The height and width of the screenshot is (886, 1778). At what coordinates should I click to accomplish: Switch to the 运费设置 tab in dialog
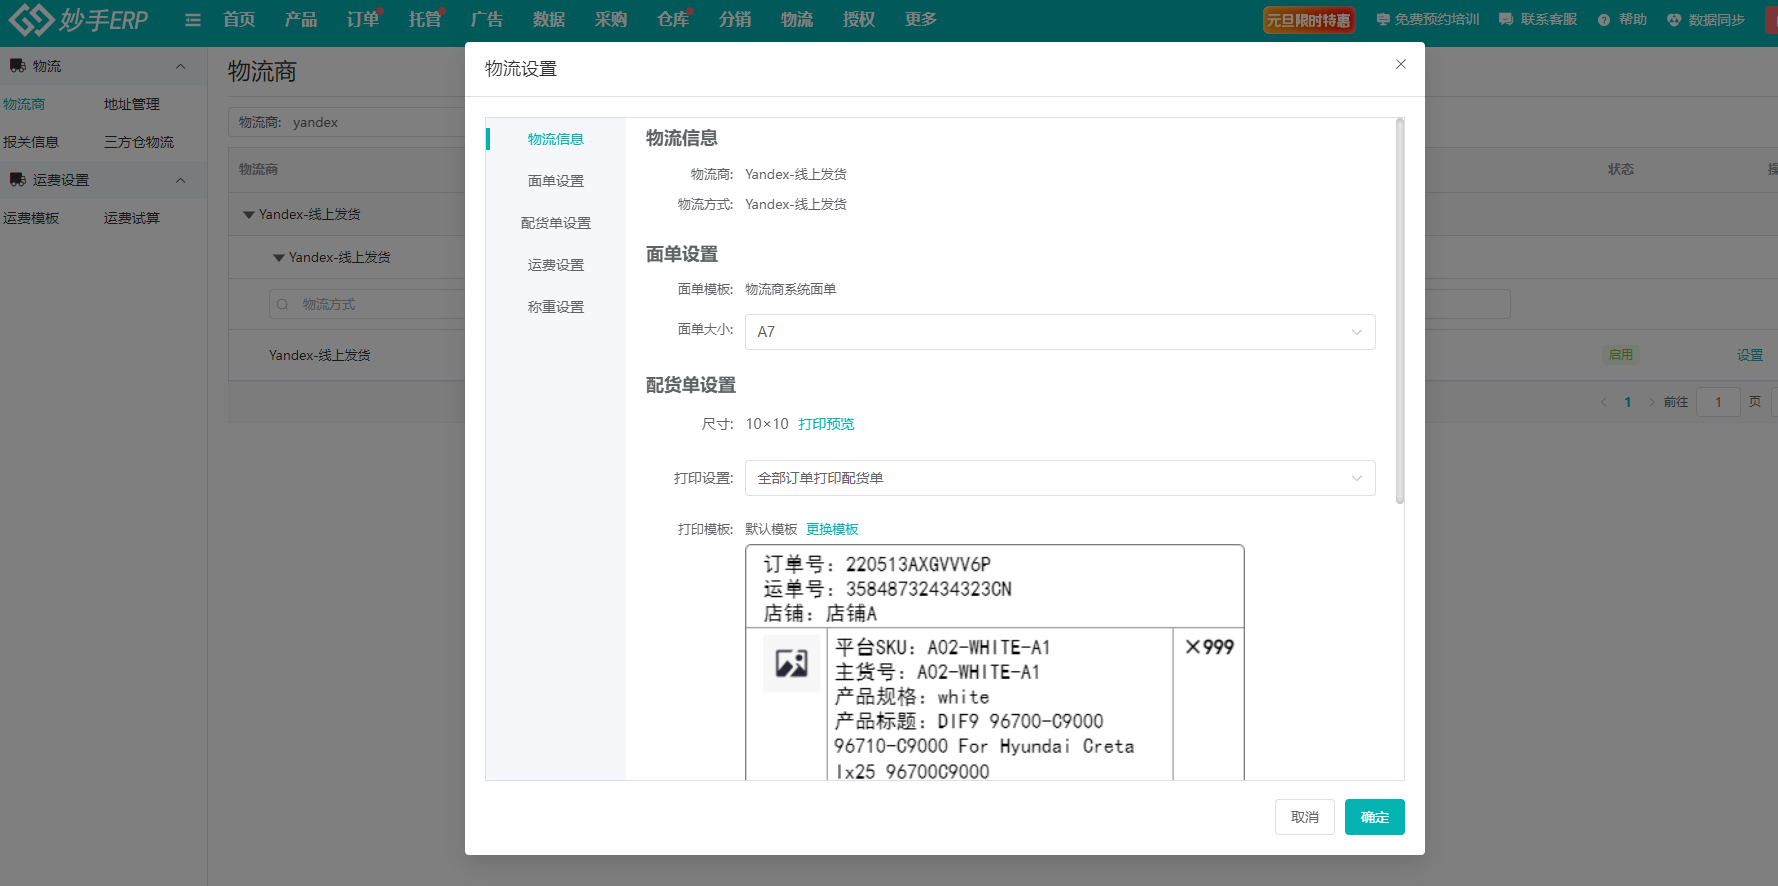pos(556,265)
